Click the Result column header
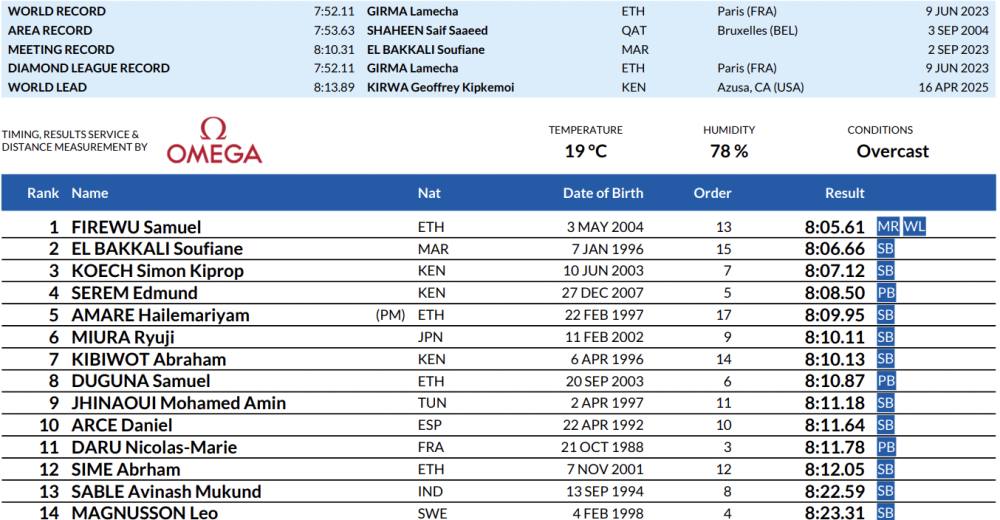1000x520 pixels. tap(845, 193)
